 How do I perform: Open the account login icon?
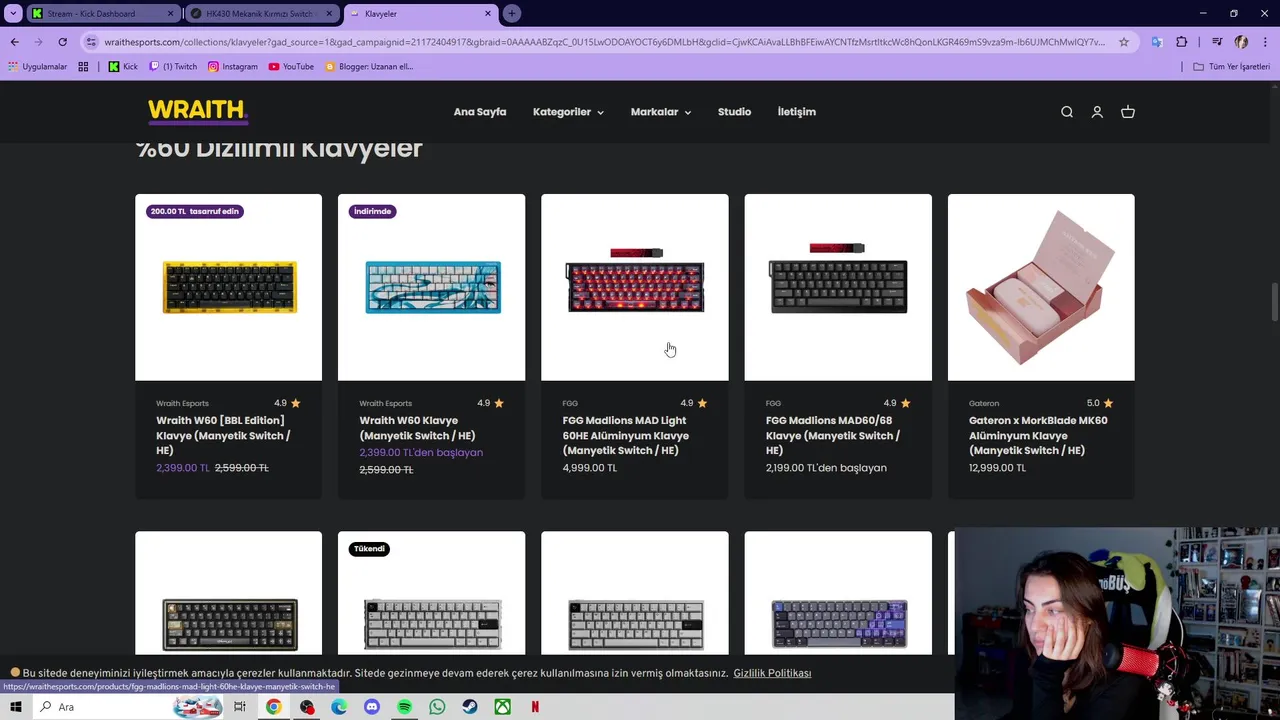[x=1097, y=112]
